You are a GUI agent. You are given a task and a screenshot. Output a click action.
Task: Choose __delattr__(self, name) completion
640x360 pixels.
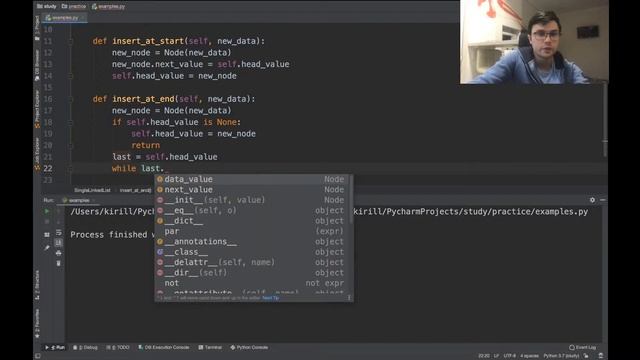click(252, 262)
